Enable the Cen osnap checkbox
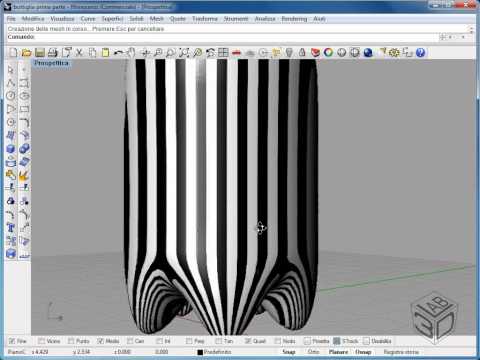480x360 pixels. (x=130, y=341)
